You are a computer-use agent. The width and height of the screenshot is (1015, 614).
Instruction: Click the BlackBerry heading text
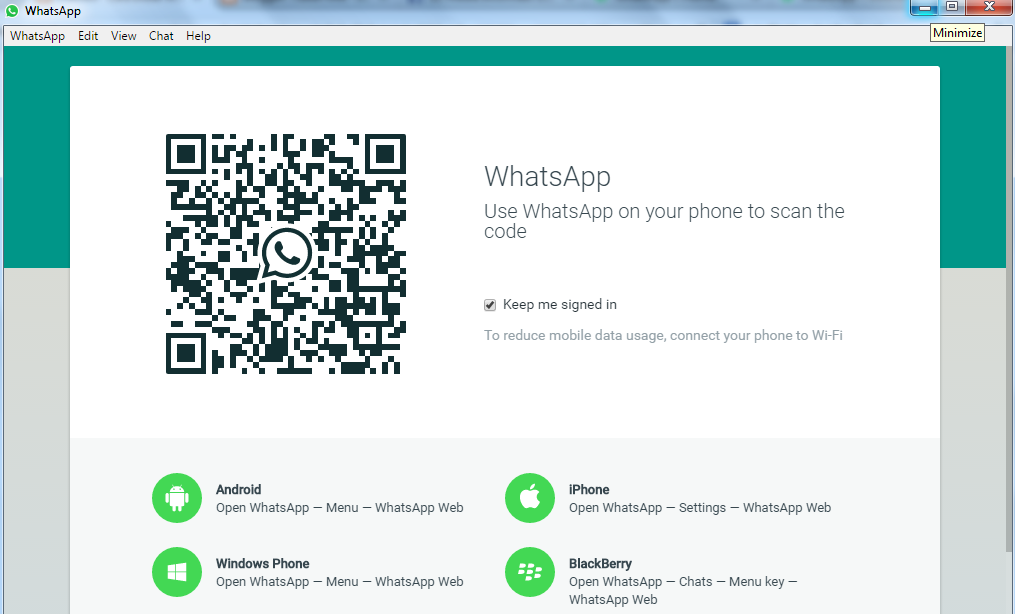600,564
